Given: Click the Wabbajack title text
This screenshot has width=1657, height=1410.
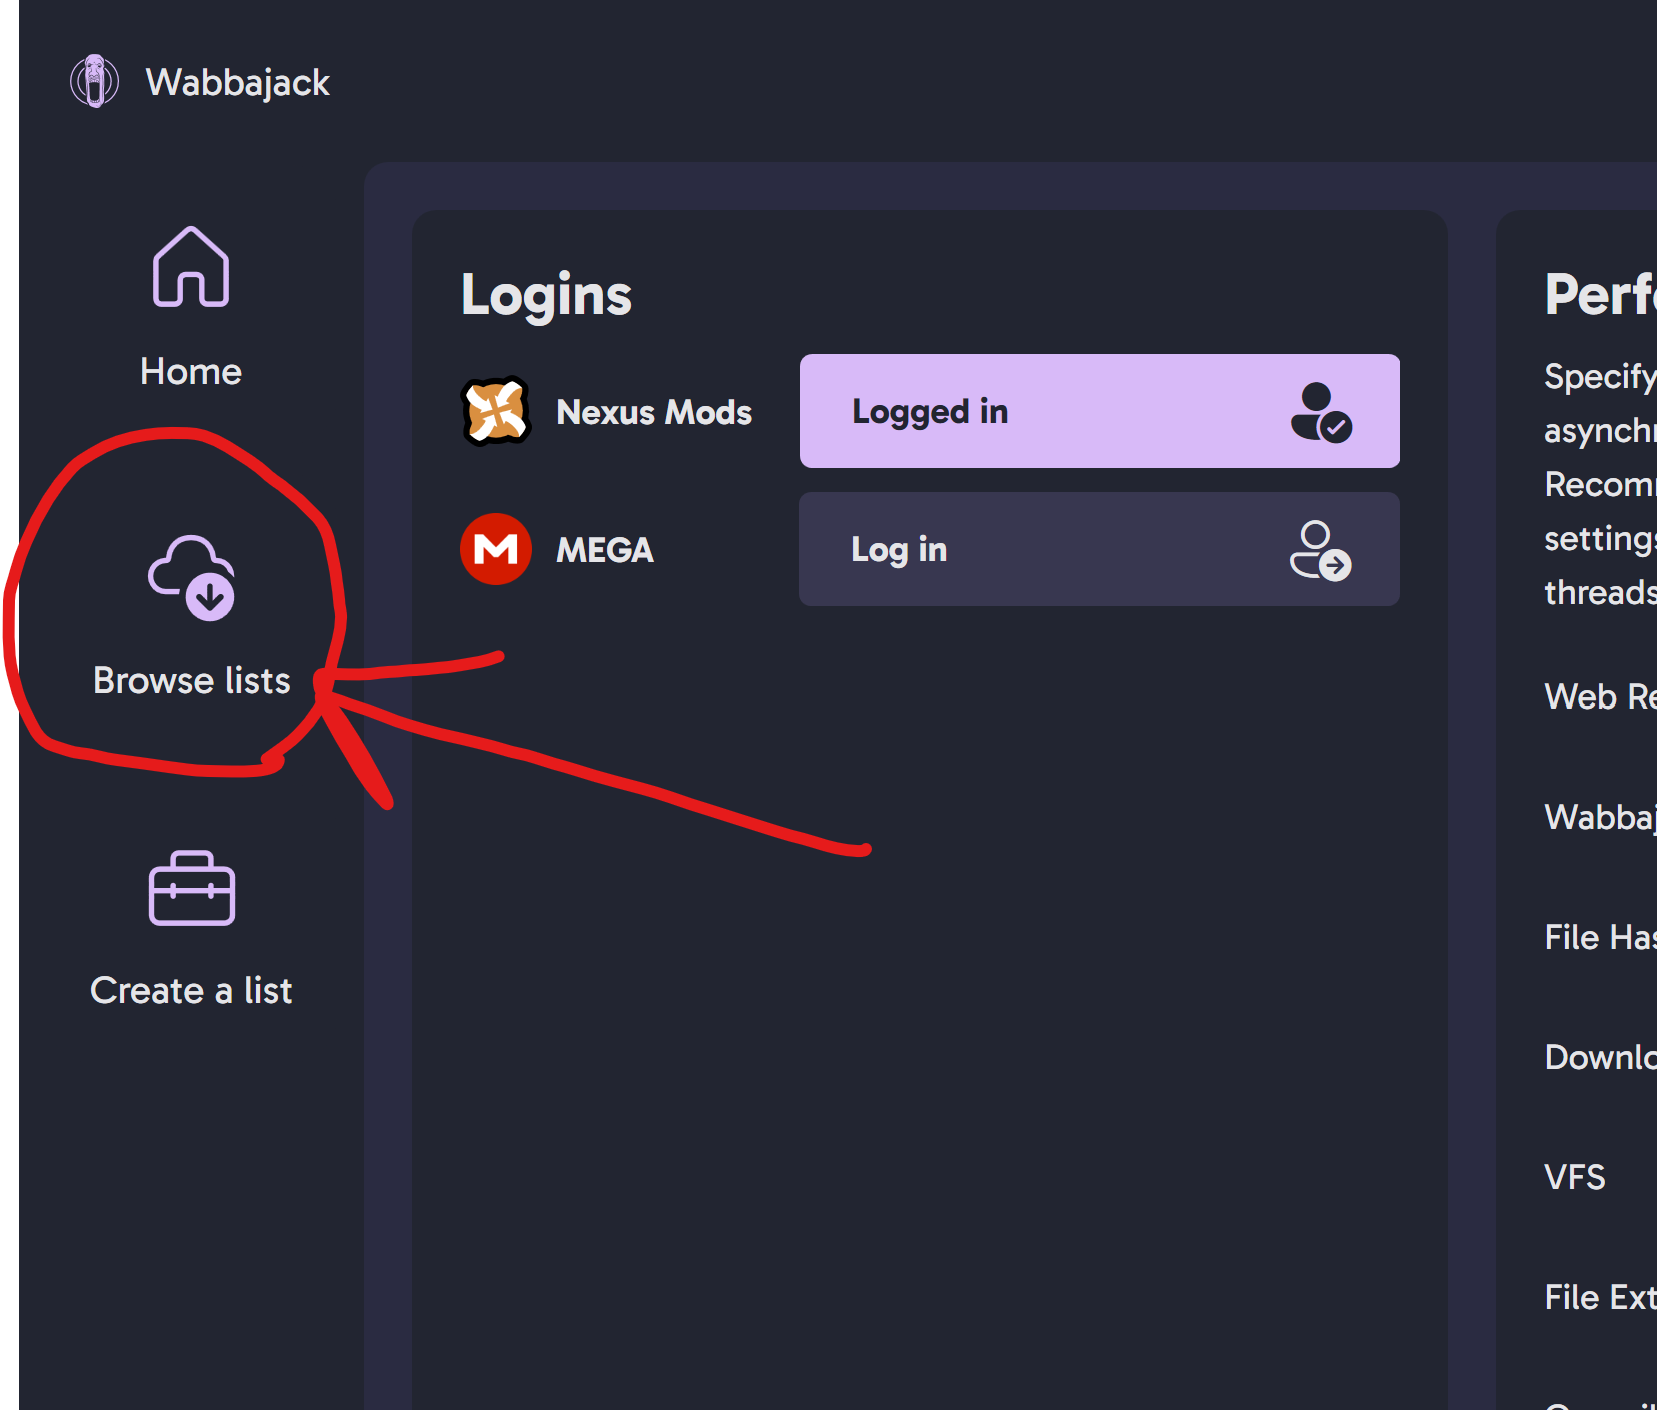Looking at the screenshot, I should coord(238,83).
